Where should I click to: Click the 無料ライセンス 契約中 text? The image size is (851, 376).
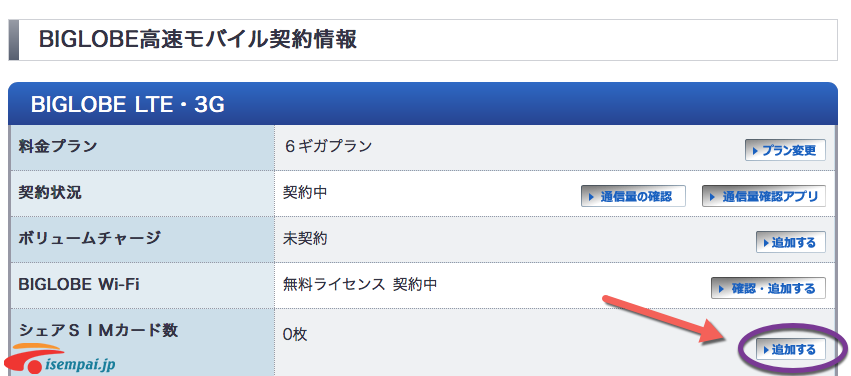pos(360,284)
